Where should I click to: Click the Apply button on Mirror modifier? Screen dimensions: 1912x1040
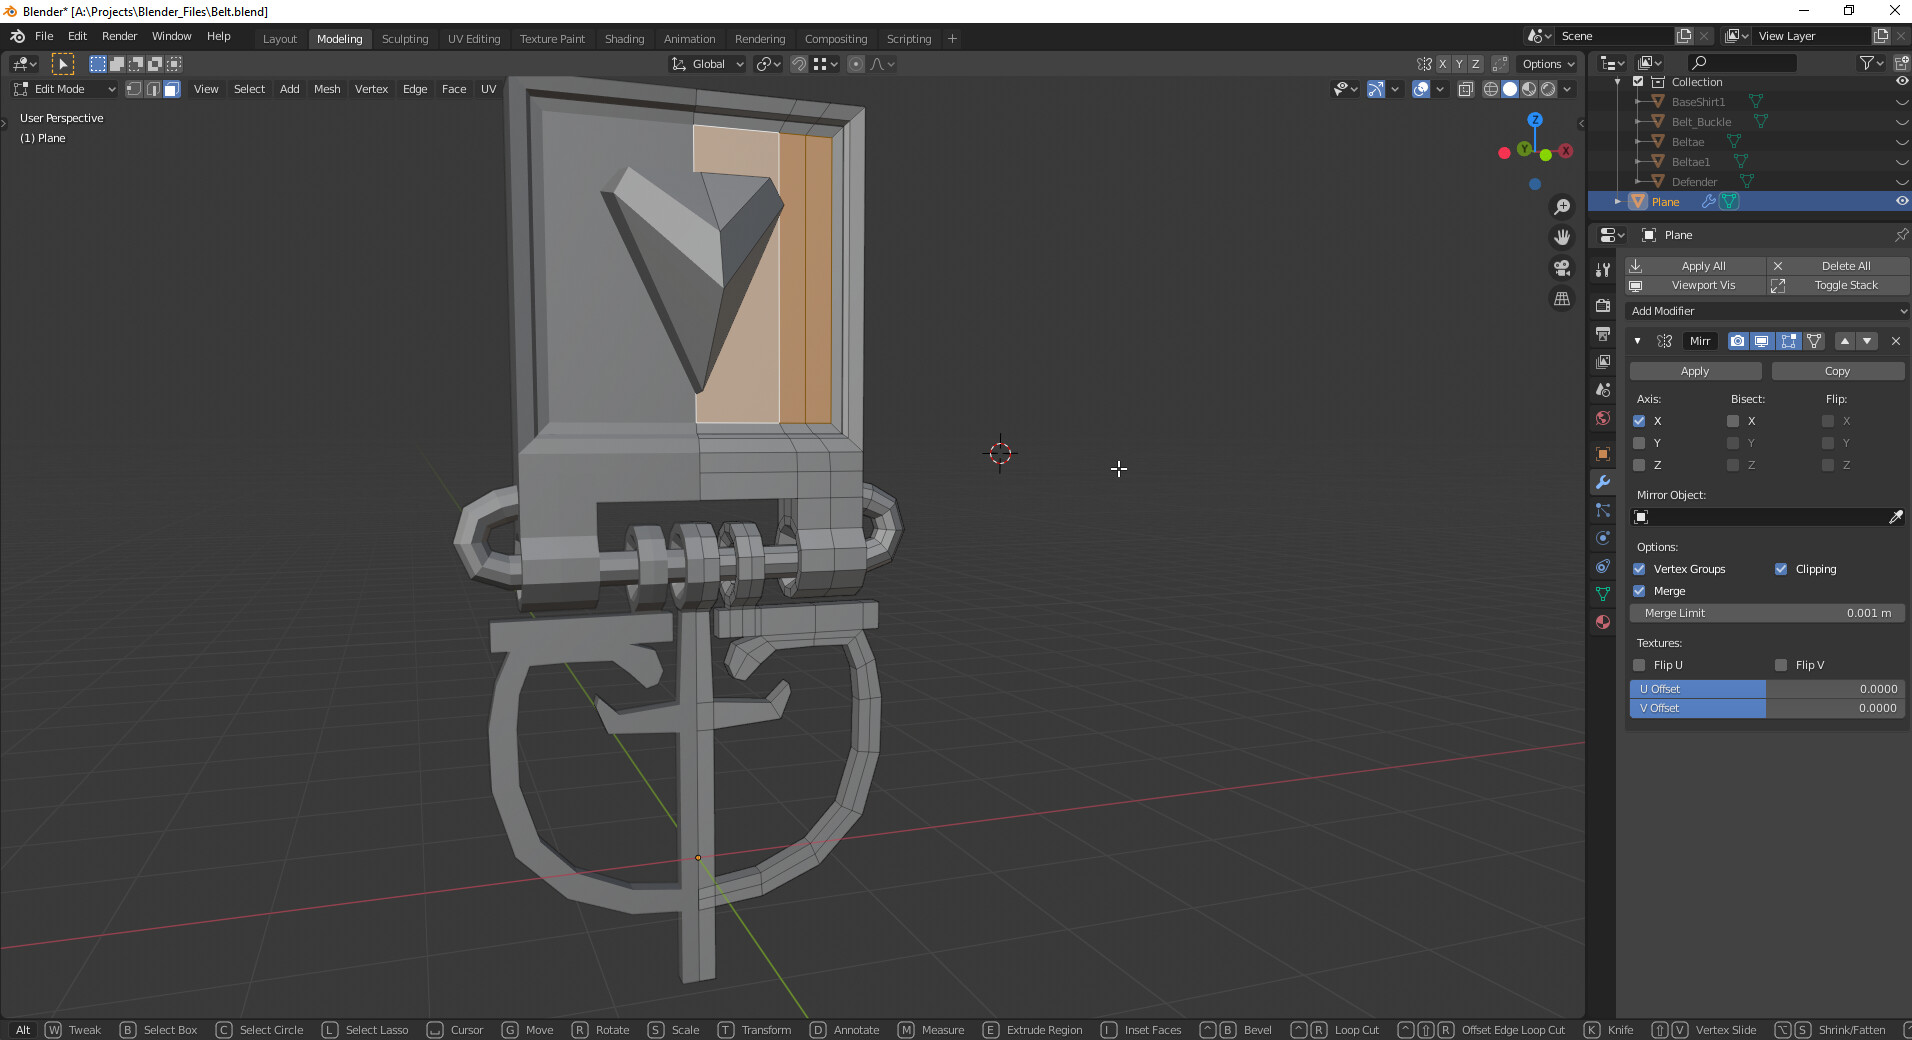pos(1695,371)
